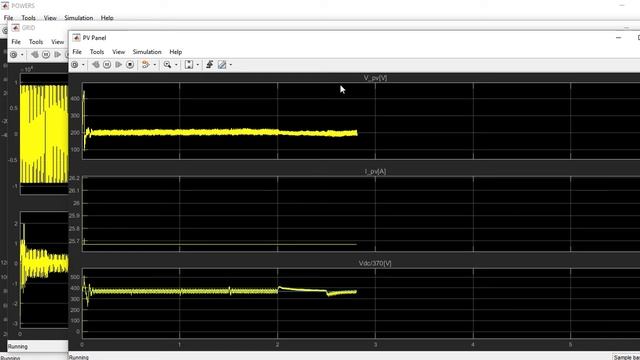The height and width of the screenshot is (360, 640).
Task: Click MATLAB icon in POWERS title bar
Action: (5, 6)
